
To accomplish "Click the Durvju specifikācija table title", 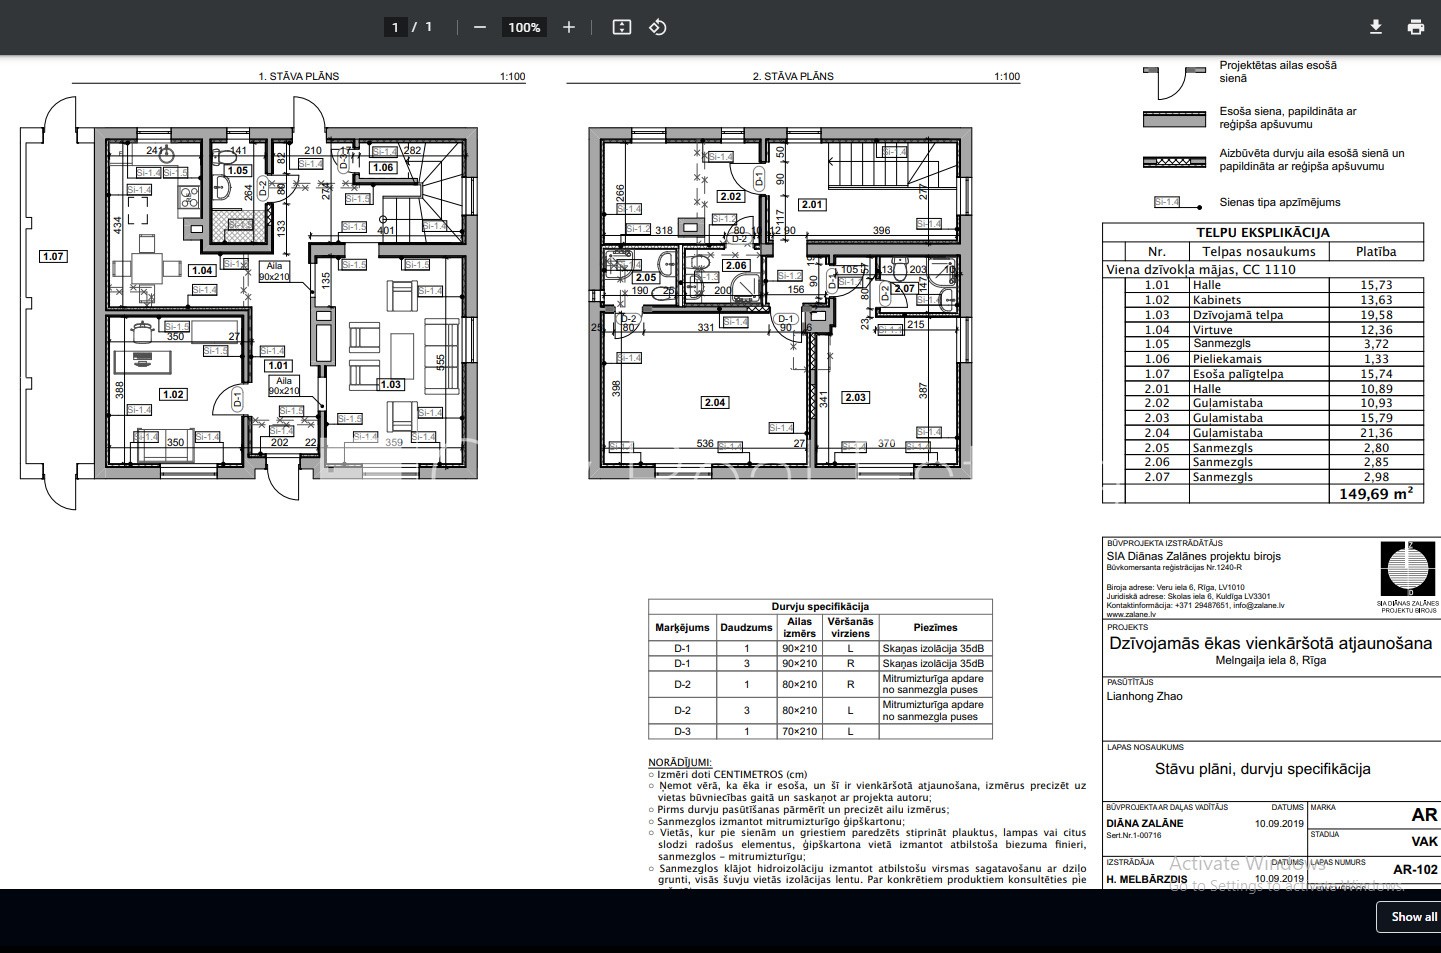I will point(819,606).
